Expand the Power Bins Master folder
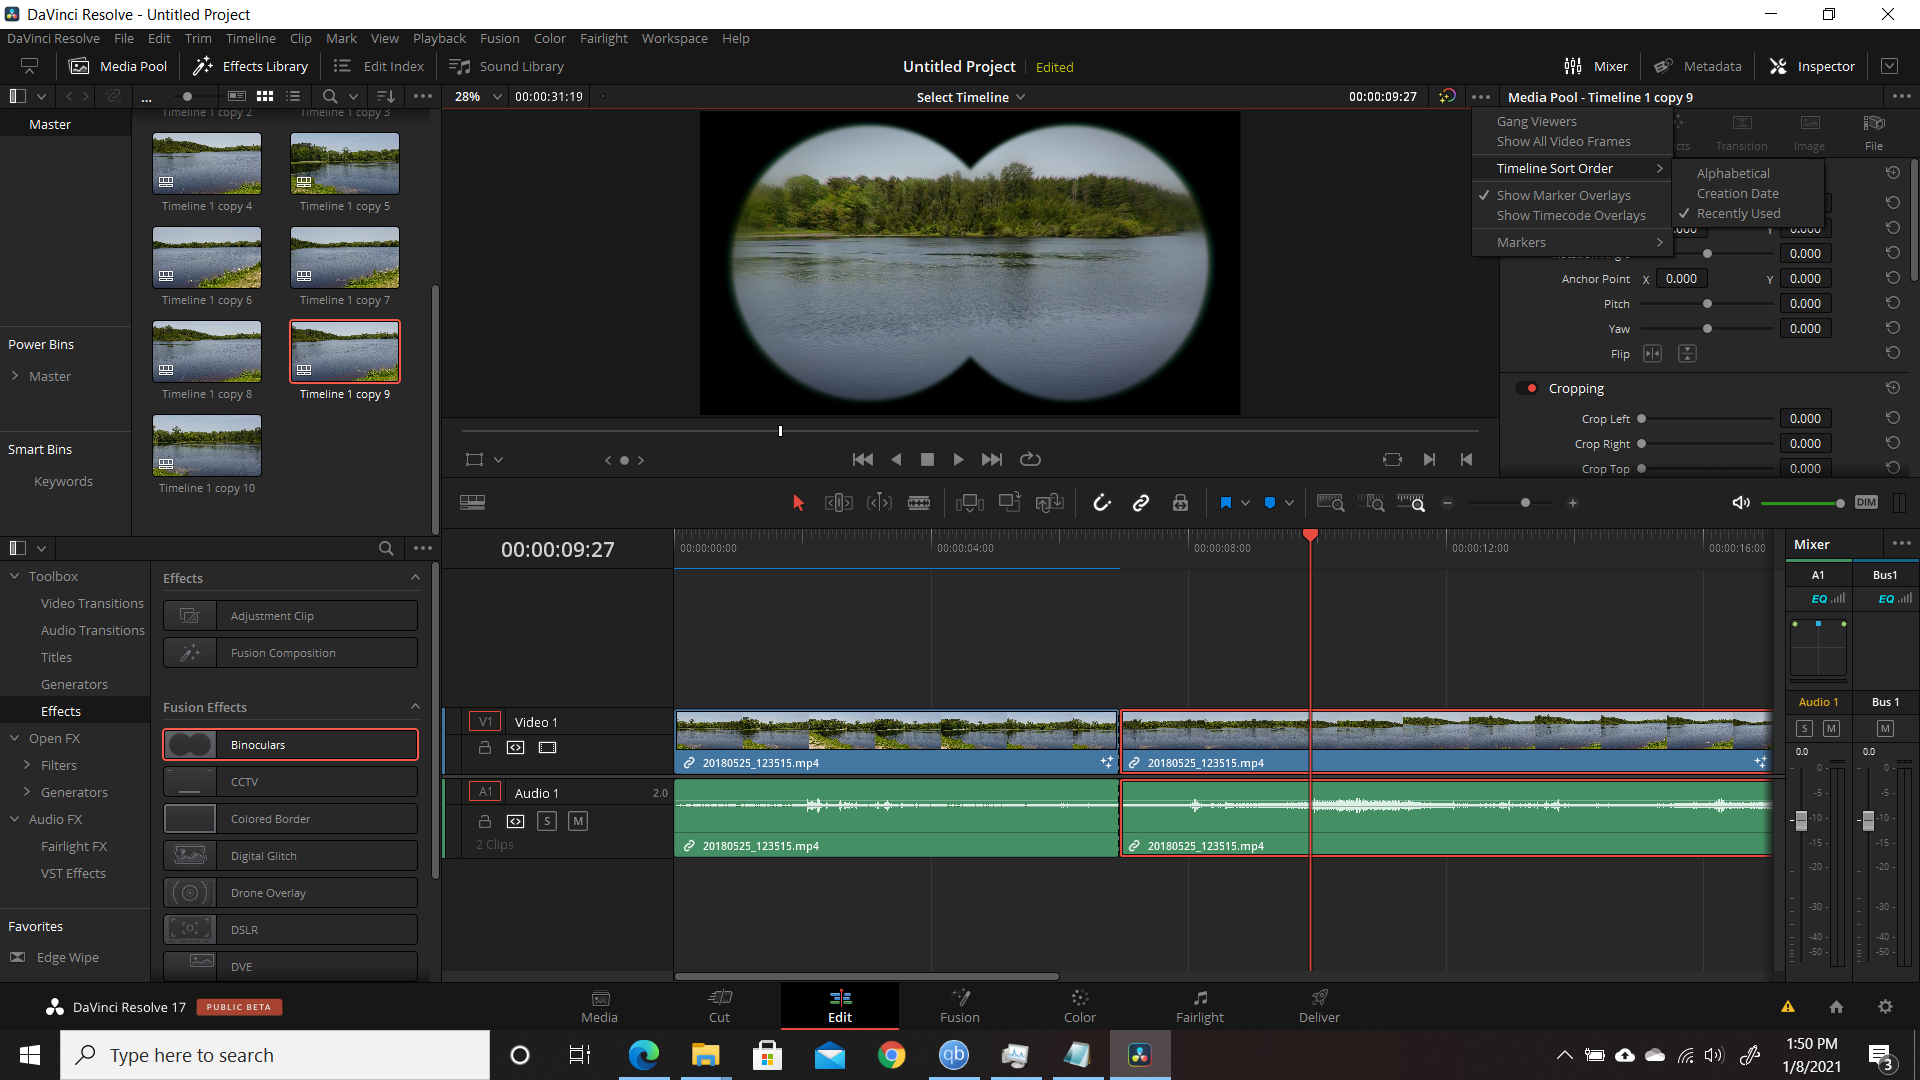The height and width of the screenshot is (1080, 1920). pos(15,377)
